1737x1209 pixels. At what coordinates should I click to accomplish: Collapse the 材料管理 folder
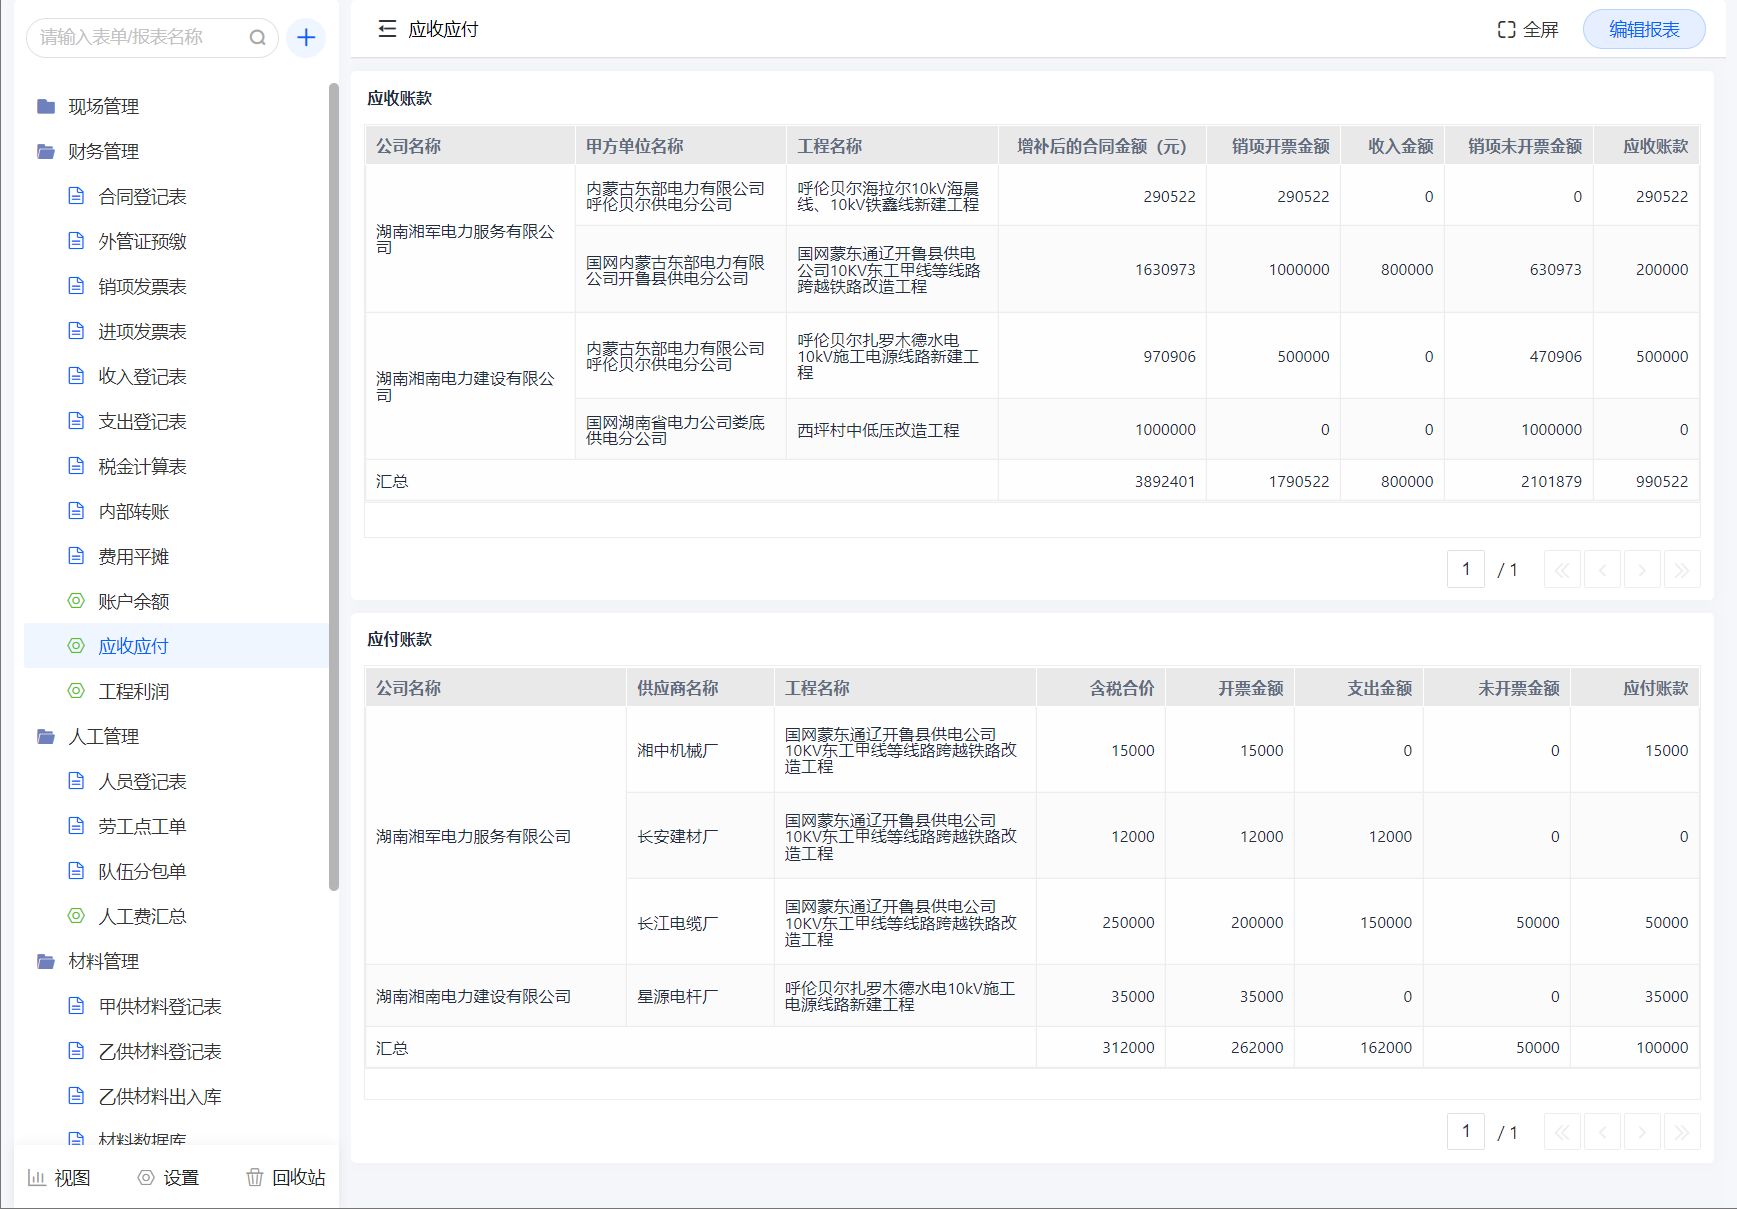tap(103, 961)
